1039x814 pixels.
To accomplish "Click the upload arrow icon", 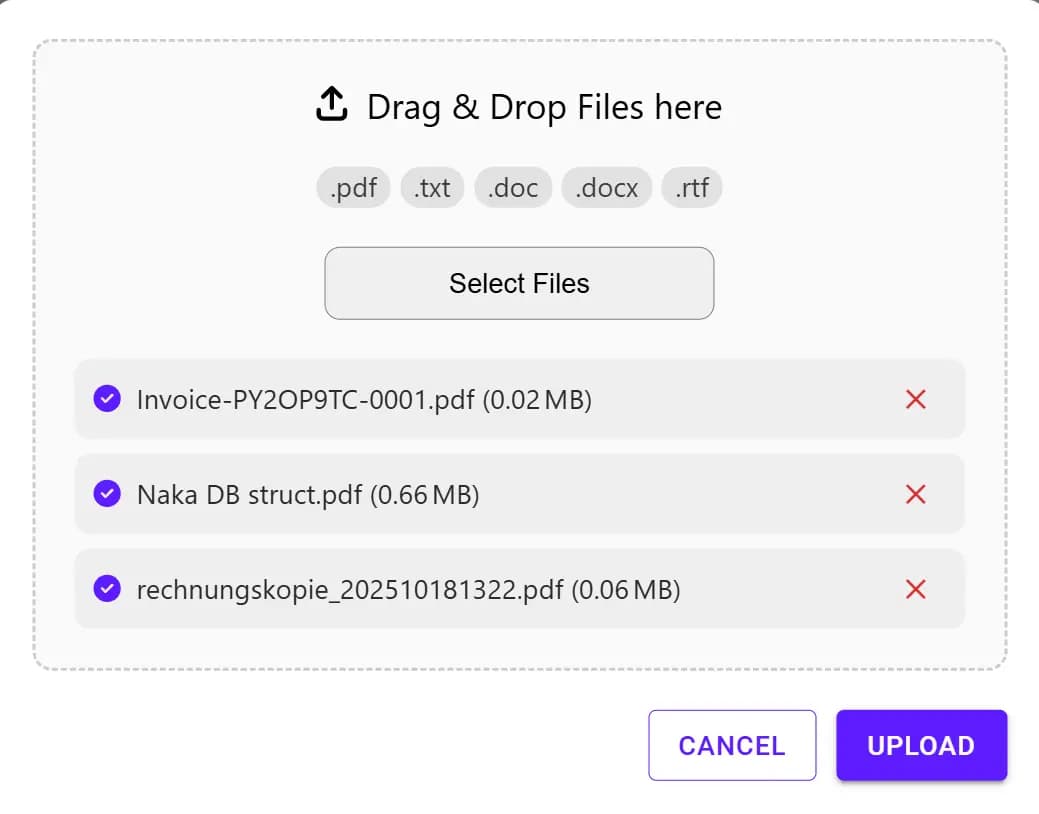I will (330, 103).
